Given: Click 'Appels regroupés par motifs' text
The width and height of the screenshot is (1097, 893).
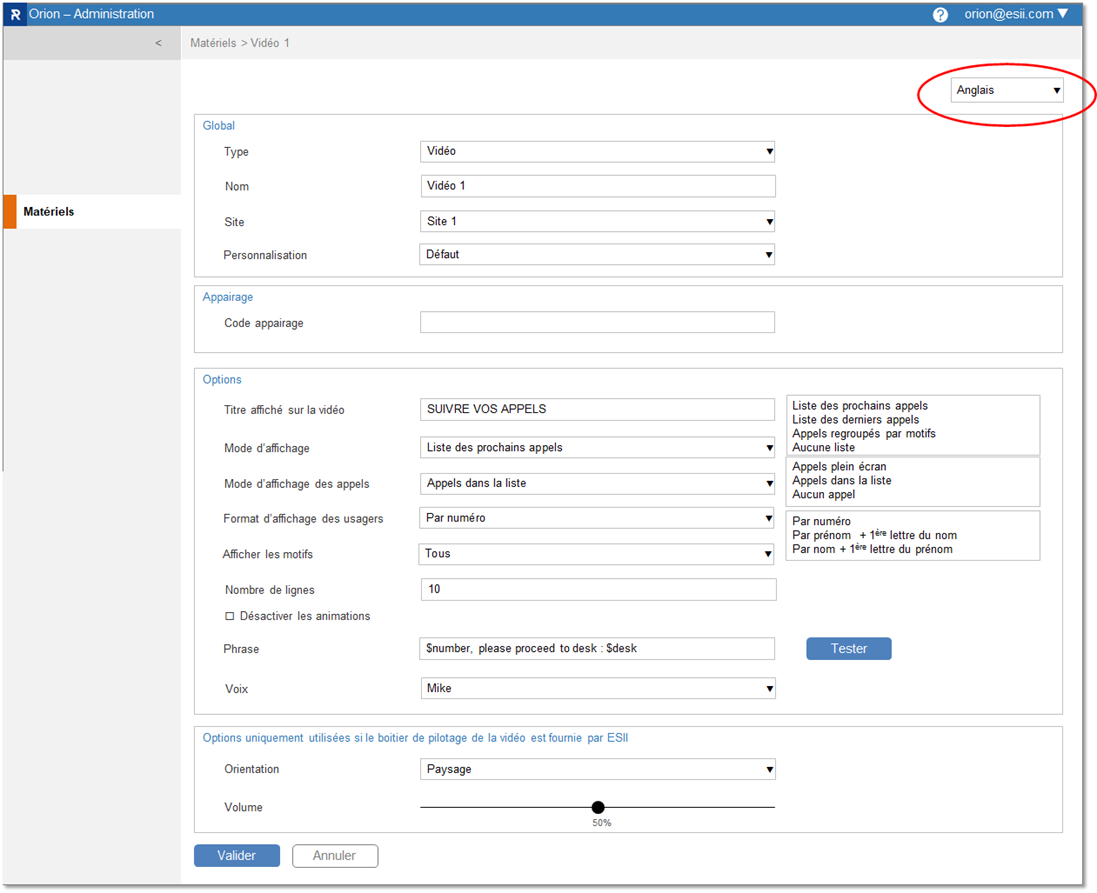Looking at the screenshot, I should [x=863, y=434].
